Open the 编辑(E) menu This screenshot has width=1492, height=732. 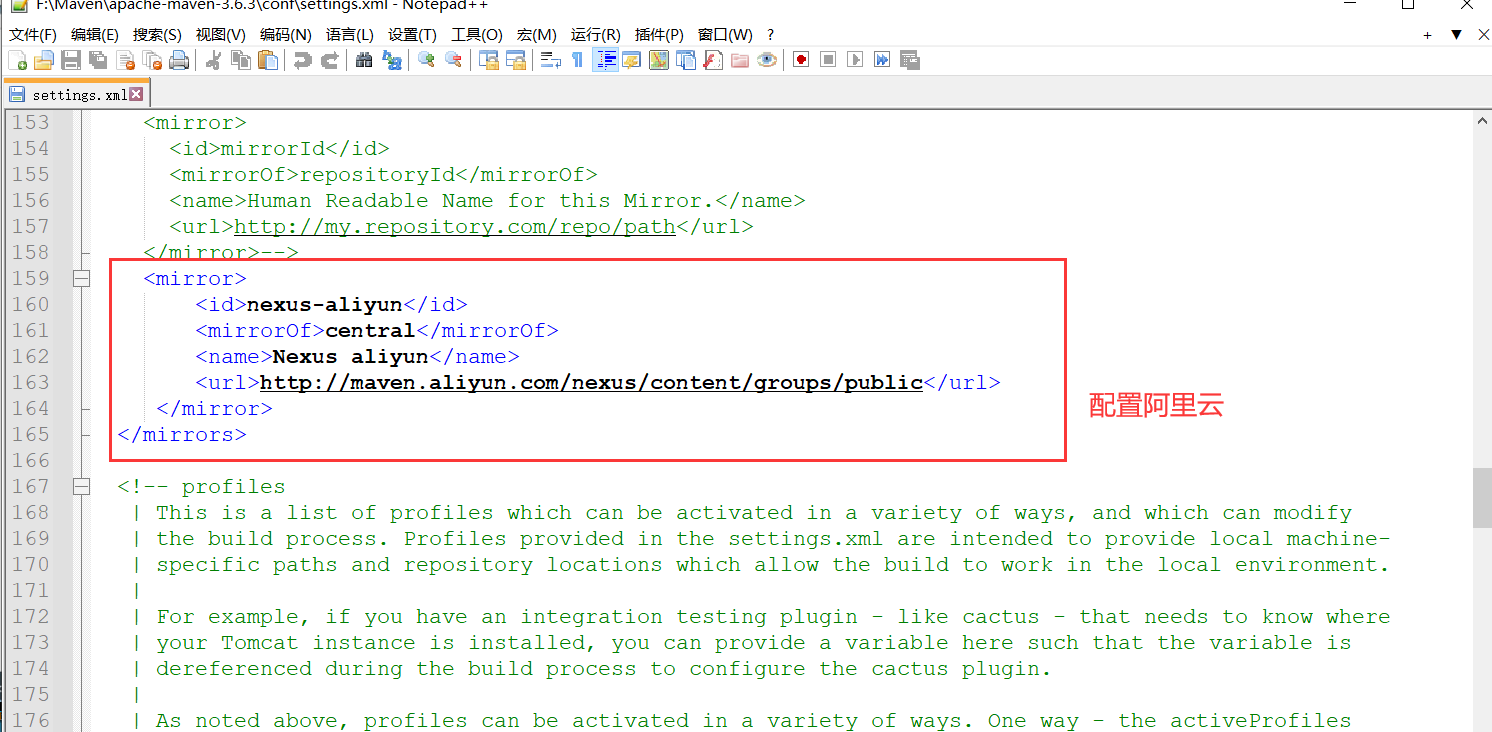click(x=95, y=35)
